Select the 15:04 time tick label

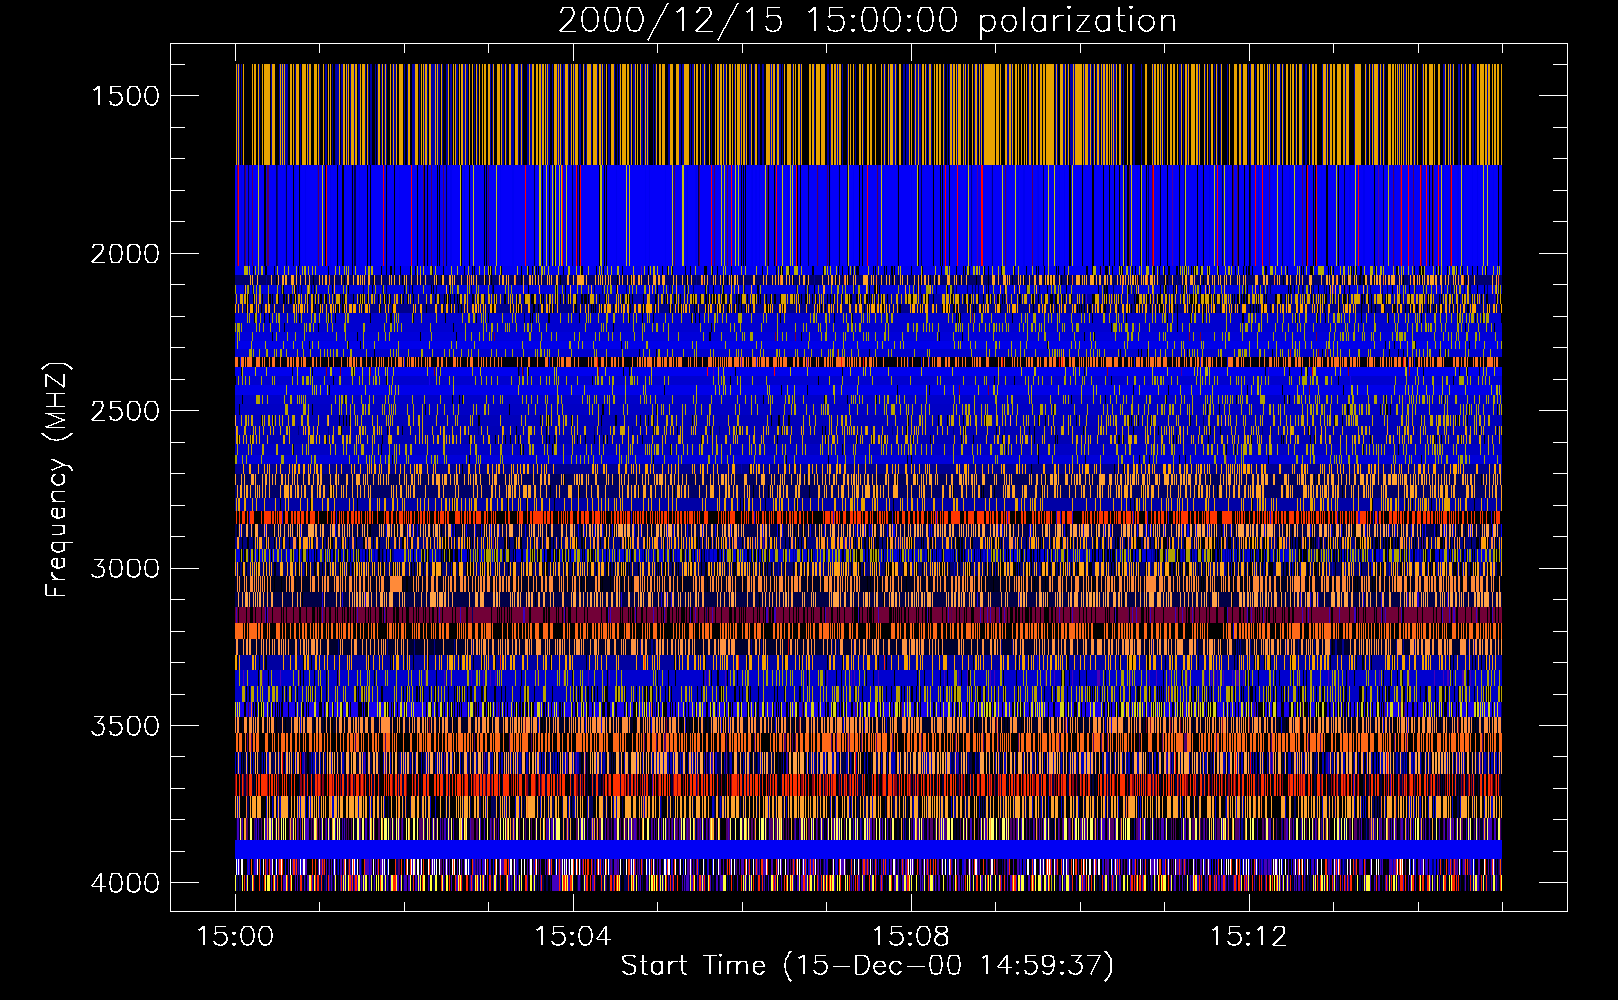point(572,937)
